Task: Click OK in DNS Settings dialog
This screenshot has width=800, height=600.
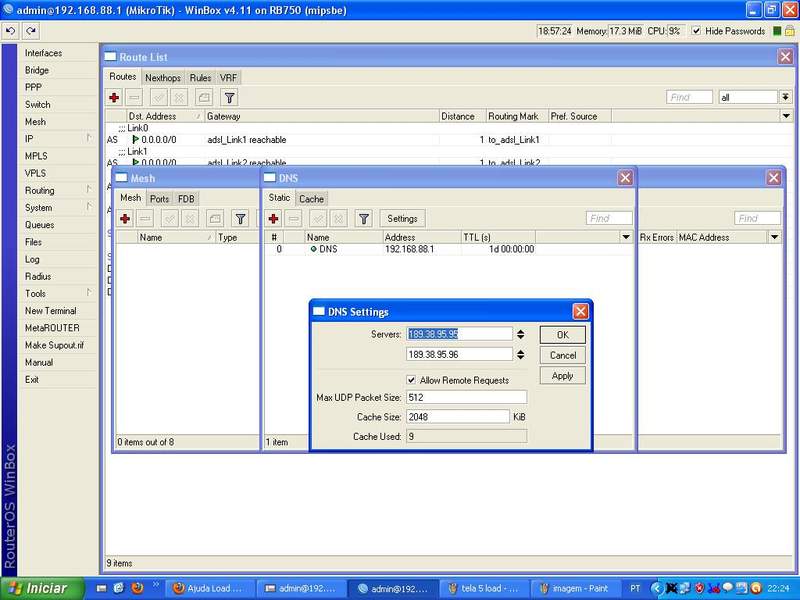Action: 562,335
